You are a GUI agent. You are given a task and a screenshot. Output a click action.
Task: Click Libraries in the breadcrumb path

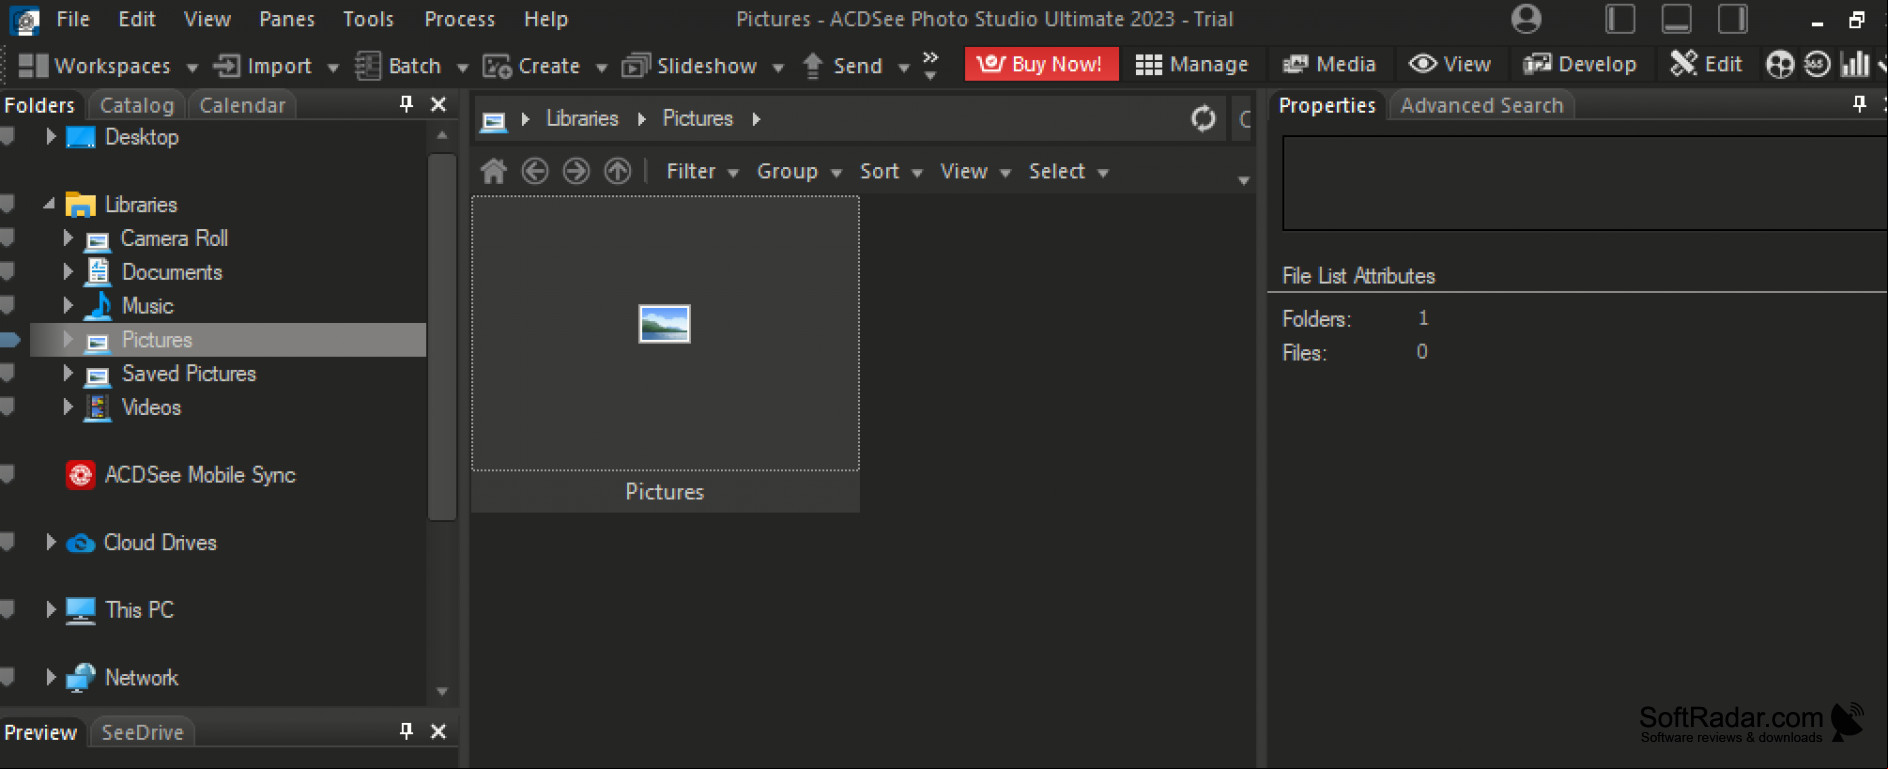click(582, 119)
